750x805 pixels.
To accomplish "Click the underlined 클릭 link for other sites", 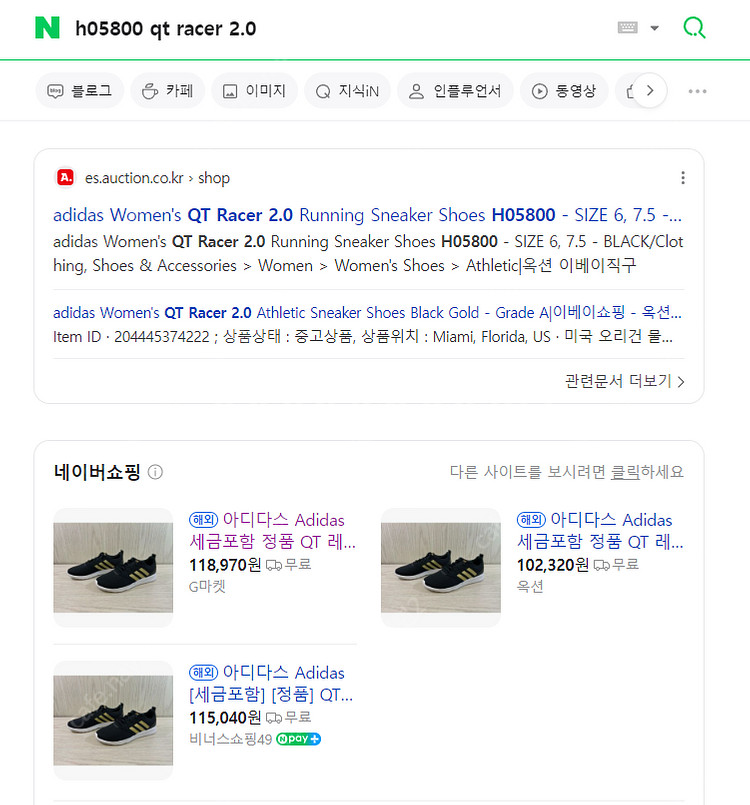I will [x=625, y=472].
